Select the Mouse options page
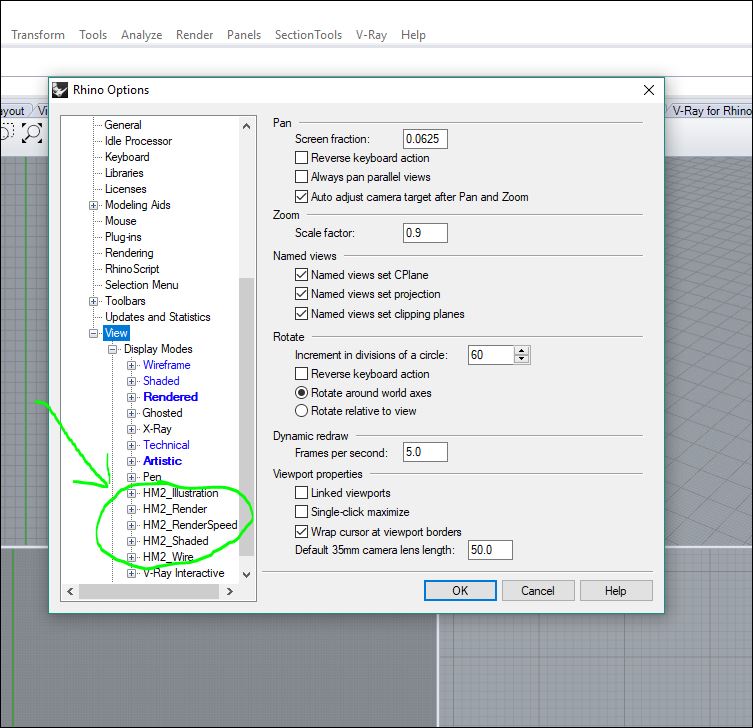This screenshot has height=728, width=753. pyautogui.click(x=121, y=221)
